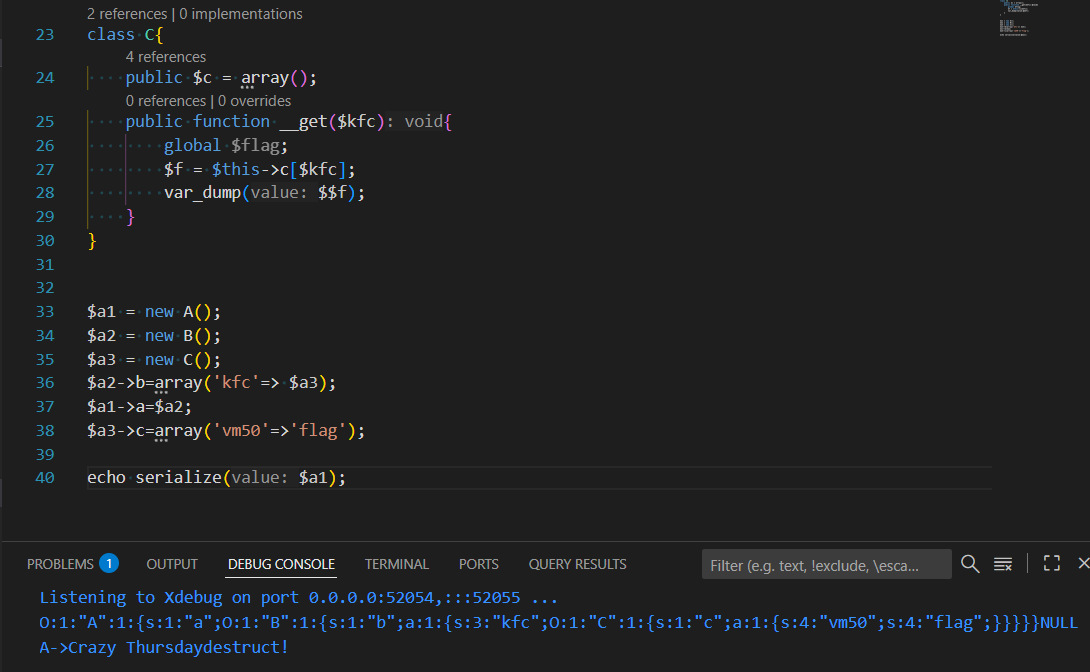Focus the debug console filter input
This screenshot has width=1090, height=672.
827,565
